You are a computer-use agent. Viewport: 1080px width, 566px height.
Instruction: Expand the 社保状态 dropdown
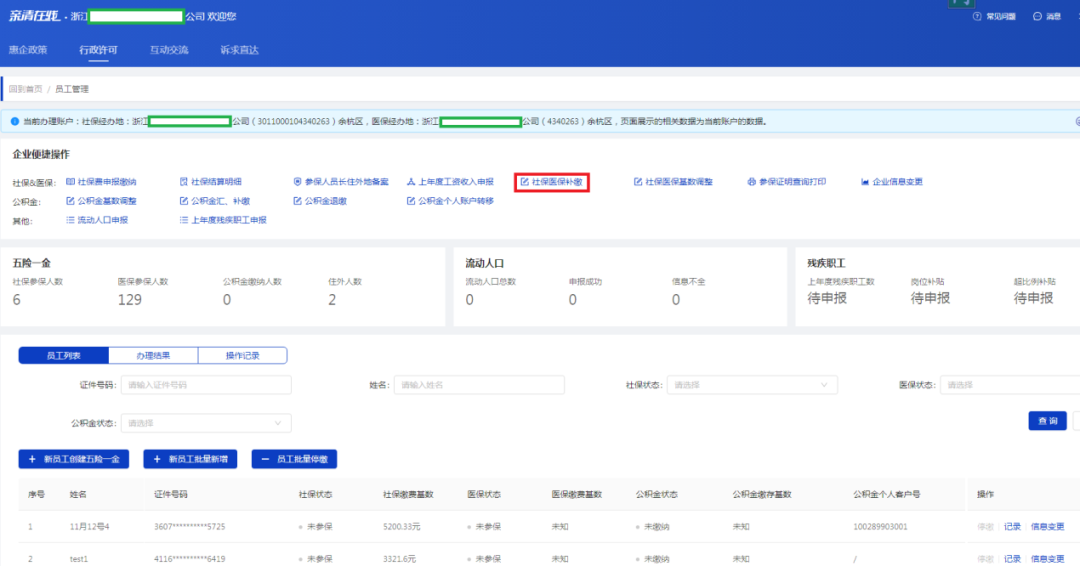click(x=752, y=385)
